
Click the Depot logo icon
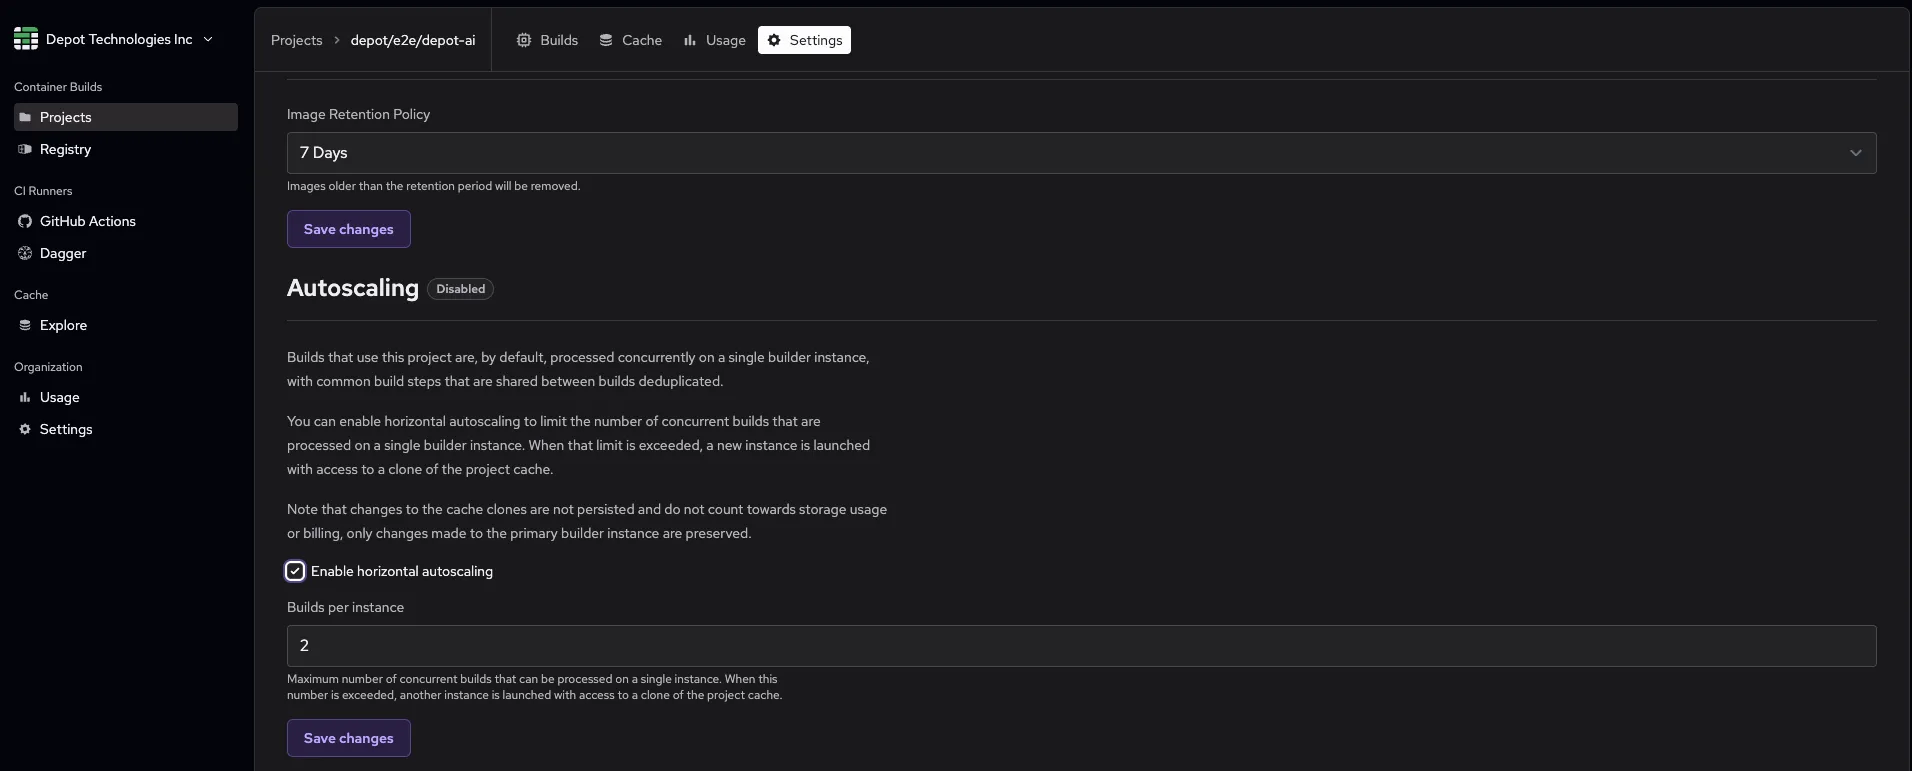26,39
